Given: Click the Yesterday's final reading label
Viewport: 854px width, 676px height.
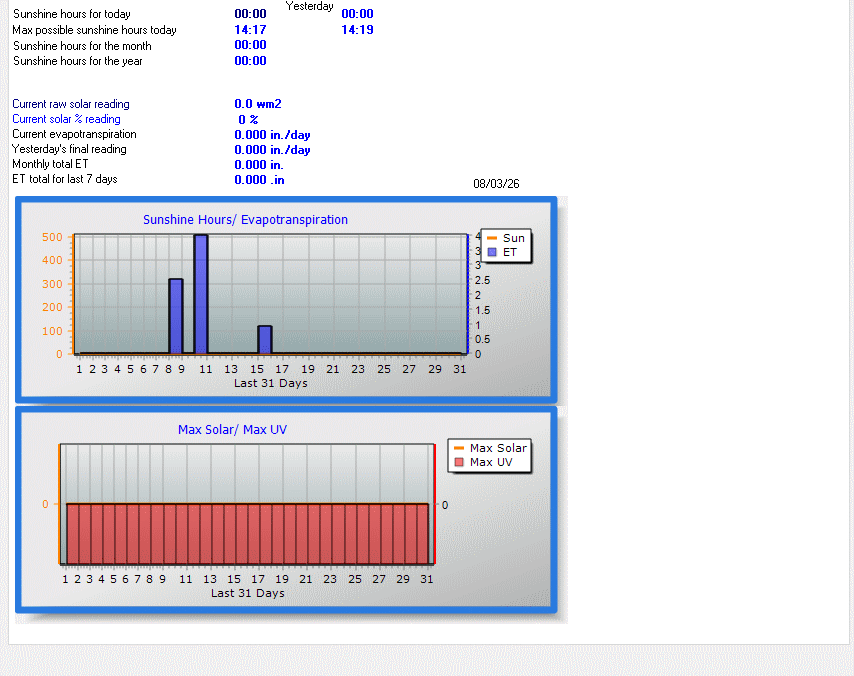Looking at the screenshot, I should click(x=69, y=149).
